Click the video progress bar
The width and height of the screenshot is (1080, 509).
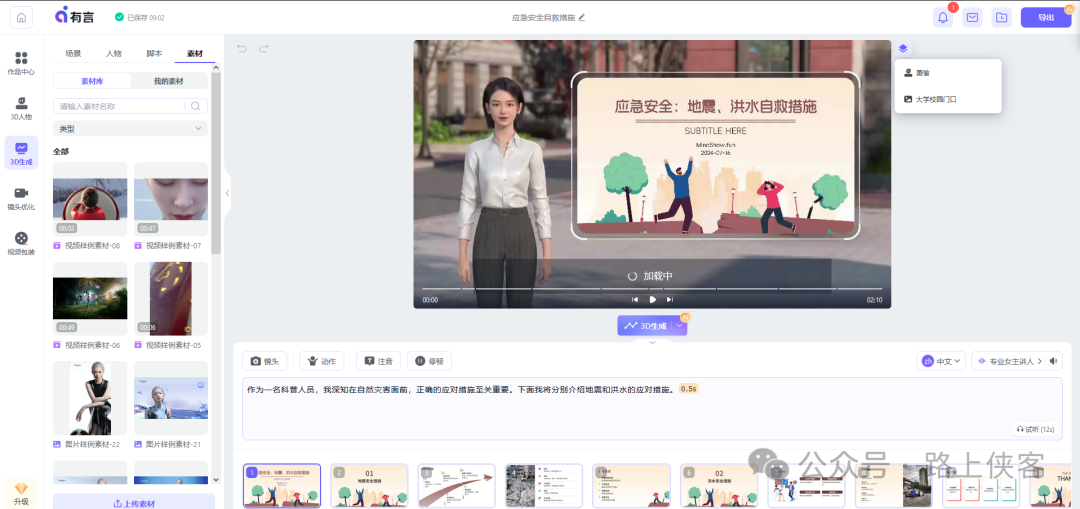click(652, 289)
